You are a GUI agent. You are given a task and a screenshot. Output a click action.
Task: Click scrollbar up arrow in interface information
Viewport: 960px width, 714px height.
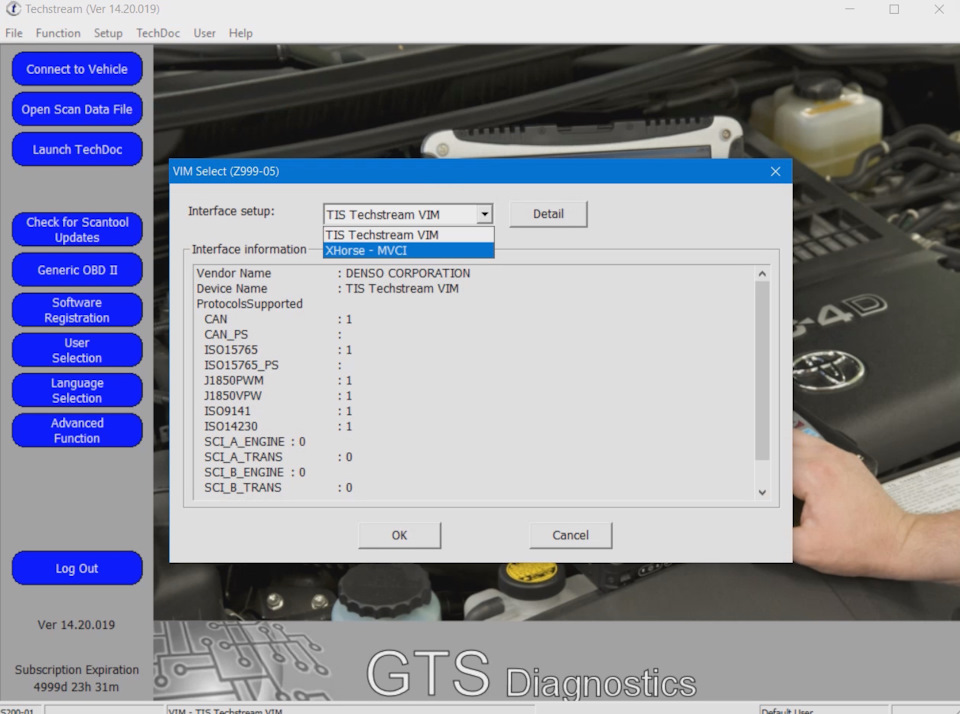(x=762, y=274)
